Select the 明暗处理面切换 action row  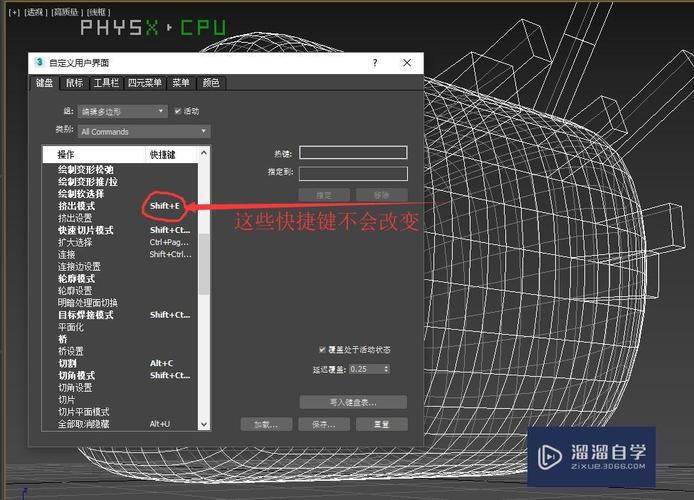120,303
